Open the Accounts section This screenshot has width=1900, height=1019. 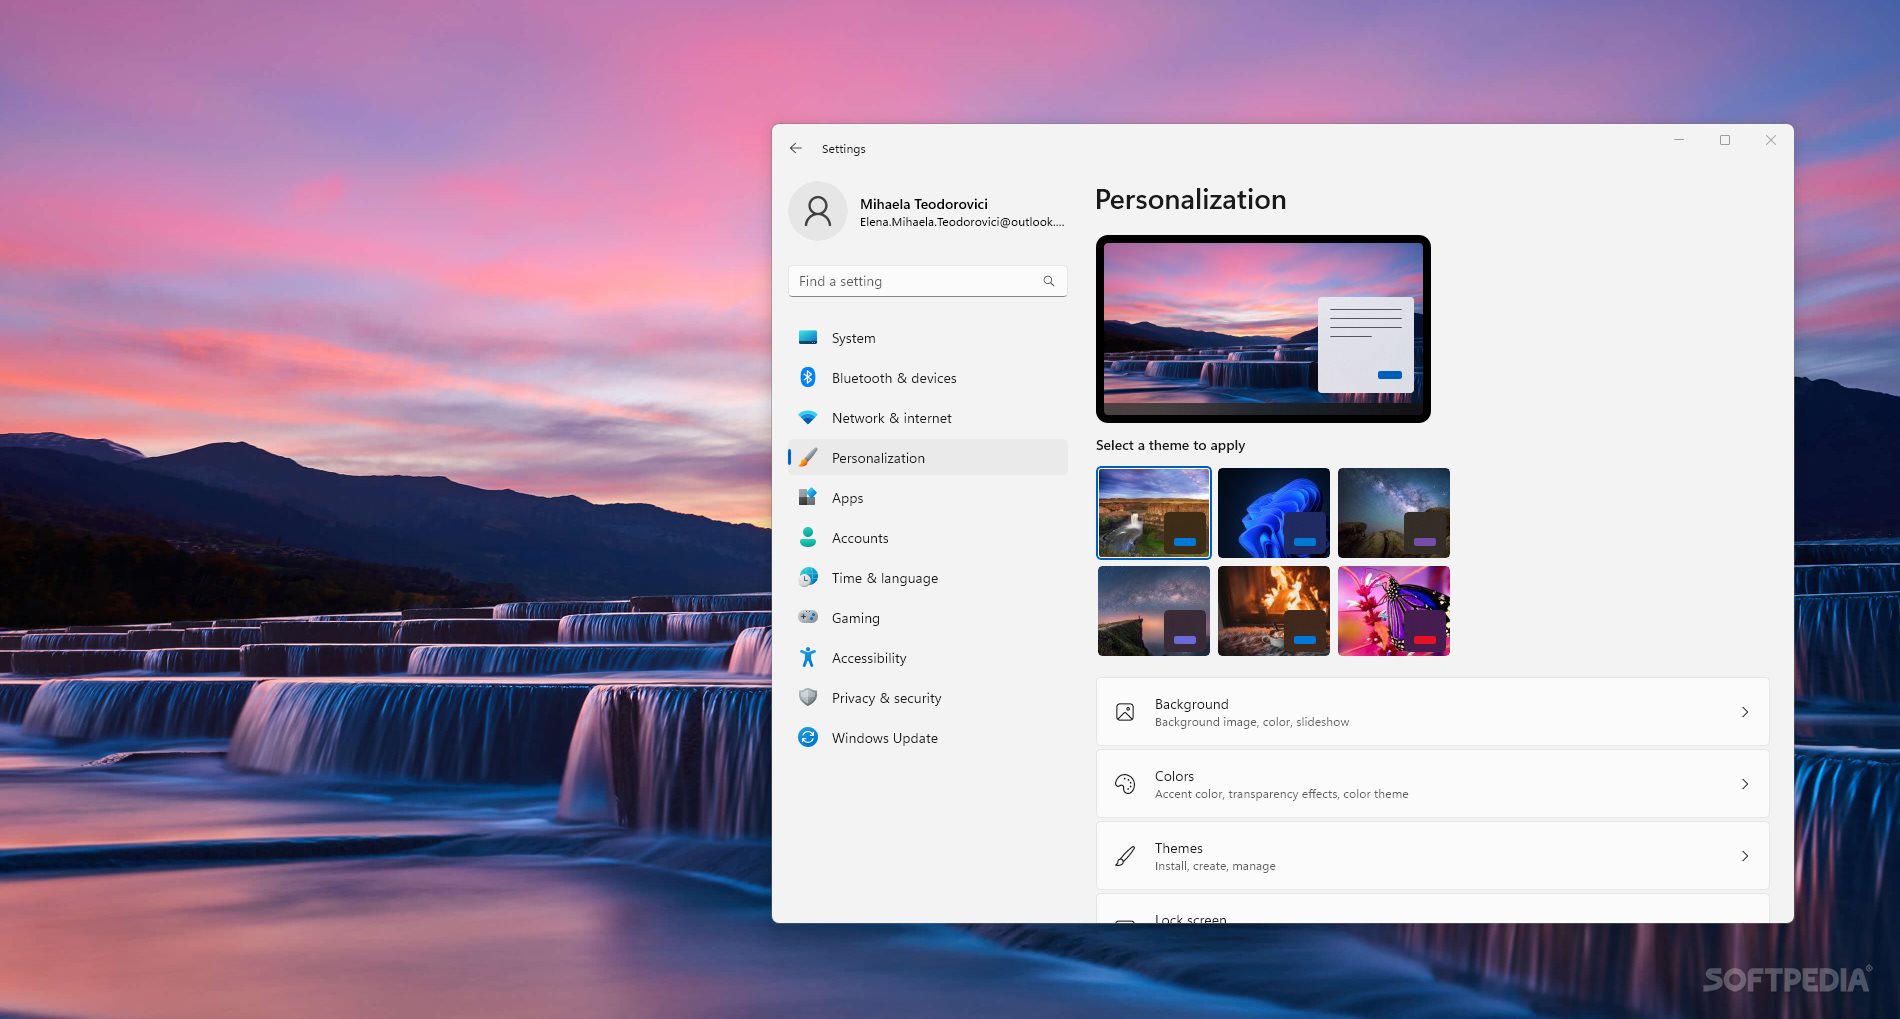pyautogui.click(x=928, y=538)
